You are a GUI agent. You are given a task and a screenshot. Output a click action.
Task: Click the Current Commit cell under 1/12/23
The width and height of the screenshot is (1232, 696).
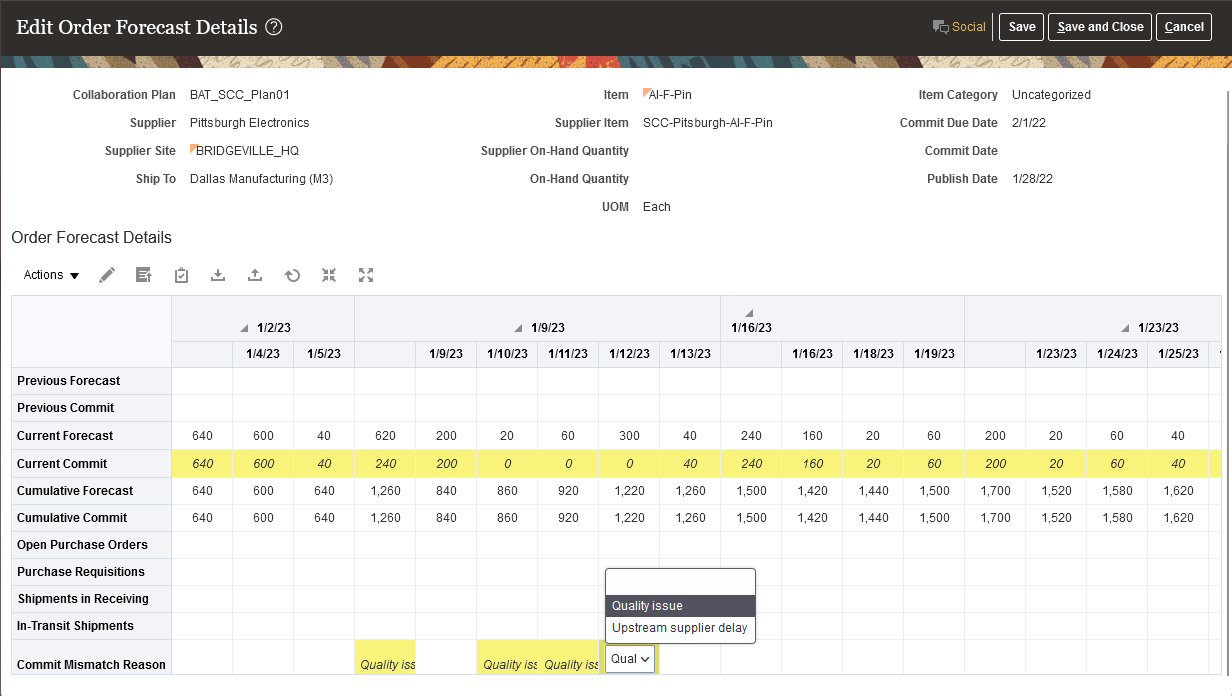click(629, 464)
